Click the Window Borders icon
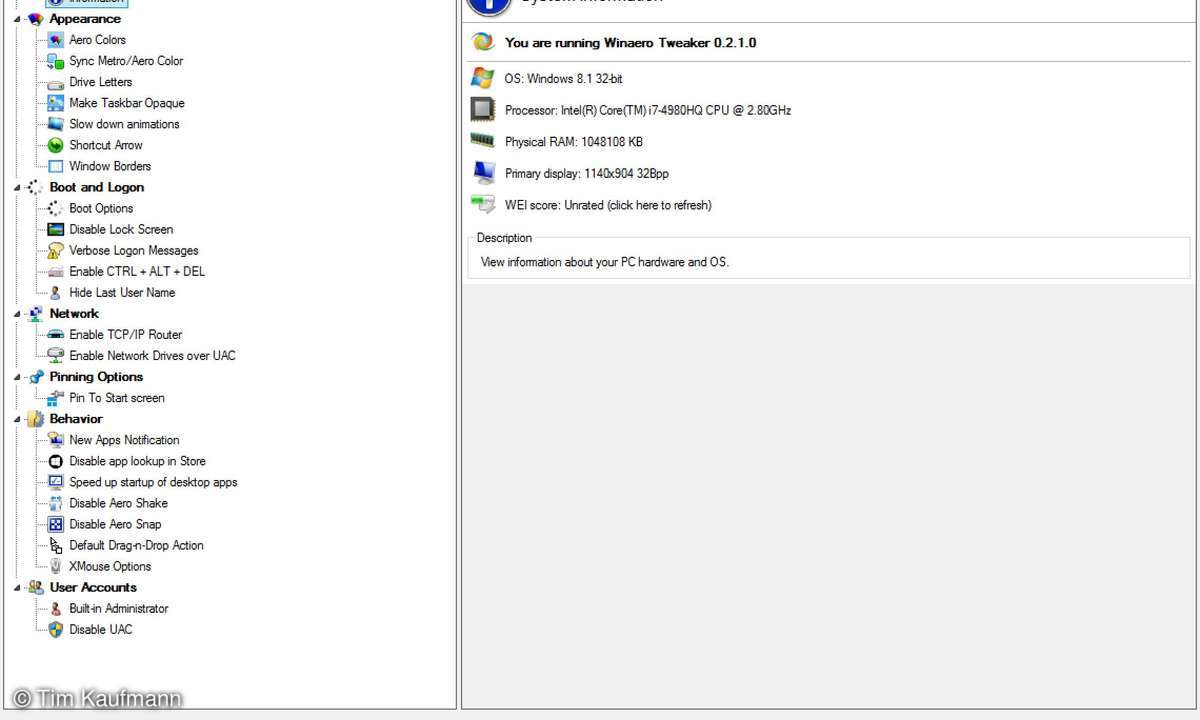1200x720 pixels. (x=56, y=166)
